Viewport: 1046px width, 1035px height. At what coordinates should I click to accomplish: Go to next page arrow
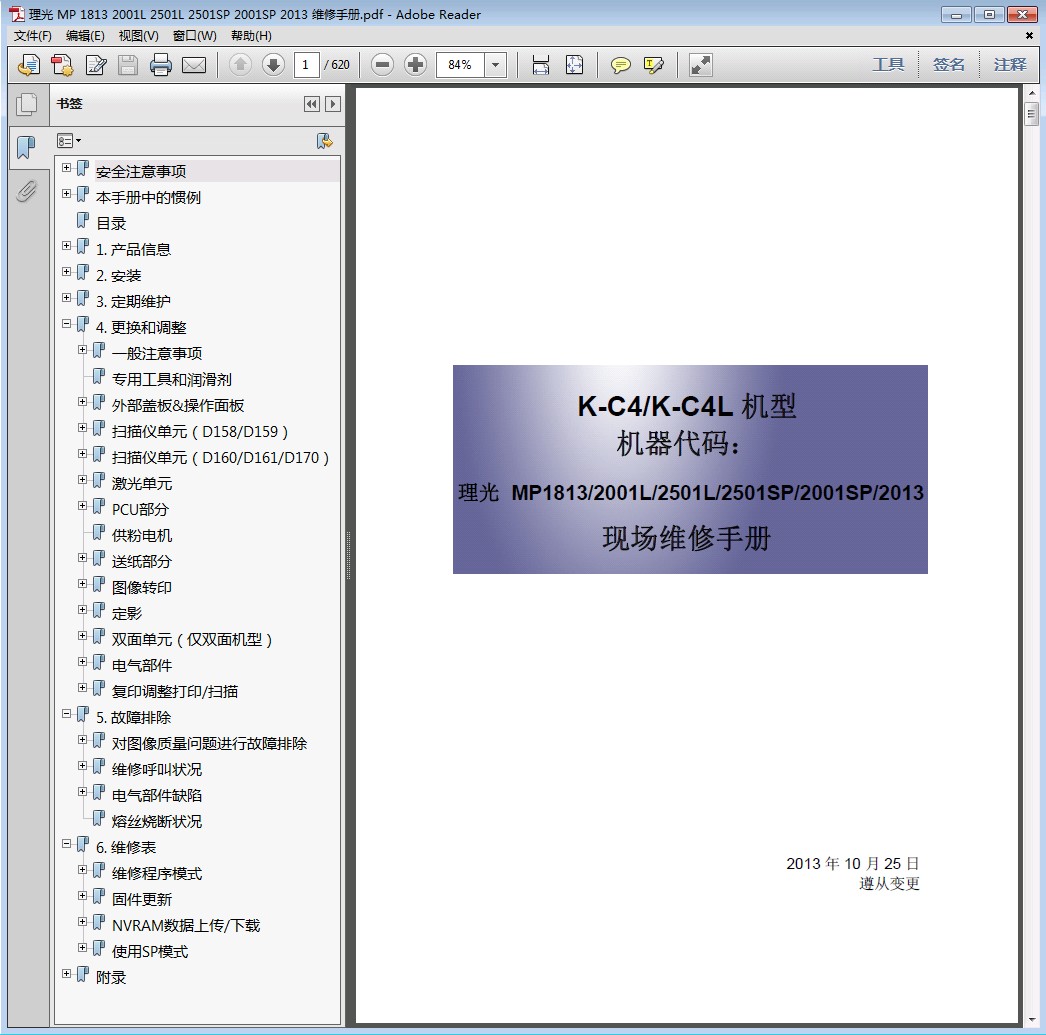[x=273, y=65]
